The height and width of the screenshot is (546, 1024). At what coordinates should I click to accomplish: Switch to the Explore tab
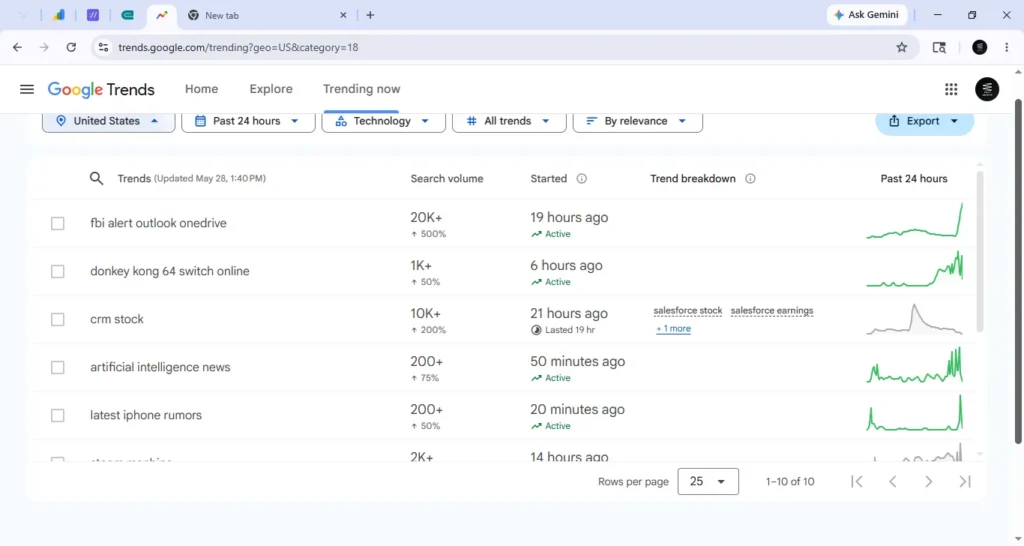(271, 89)
